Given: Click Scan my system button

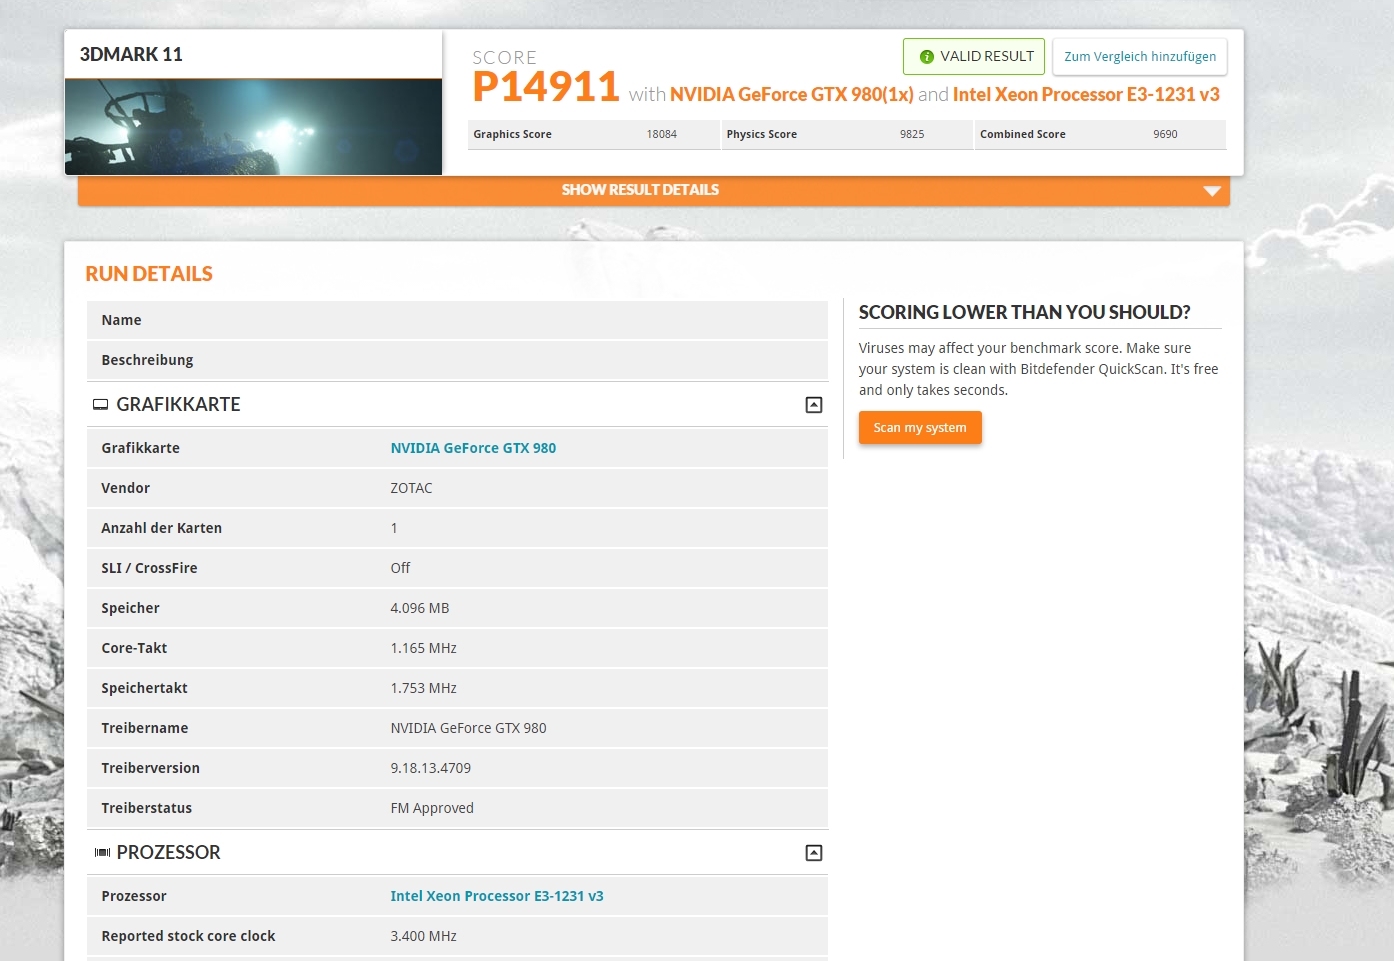Looking at the screenshot, I should pyautogui.click(x=920, y=428).
